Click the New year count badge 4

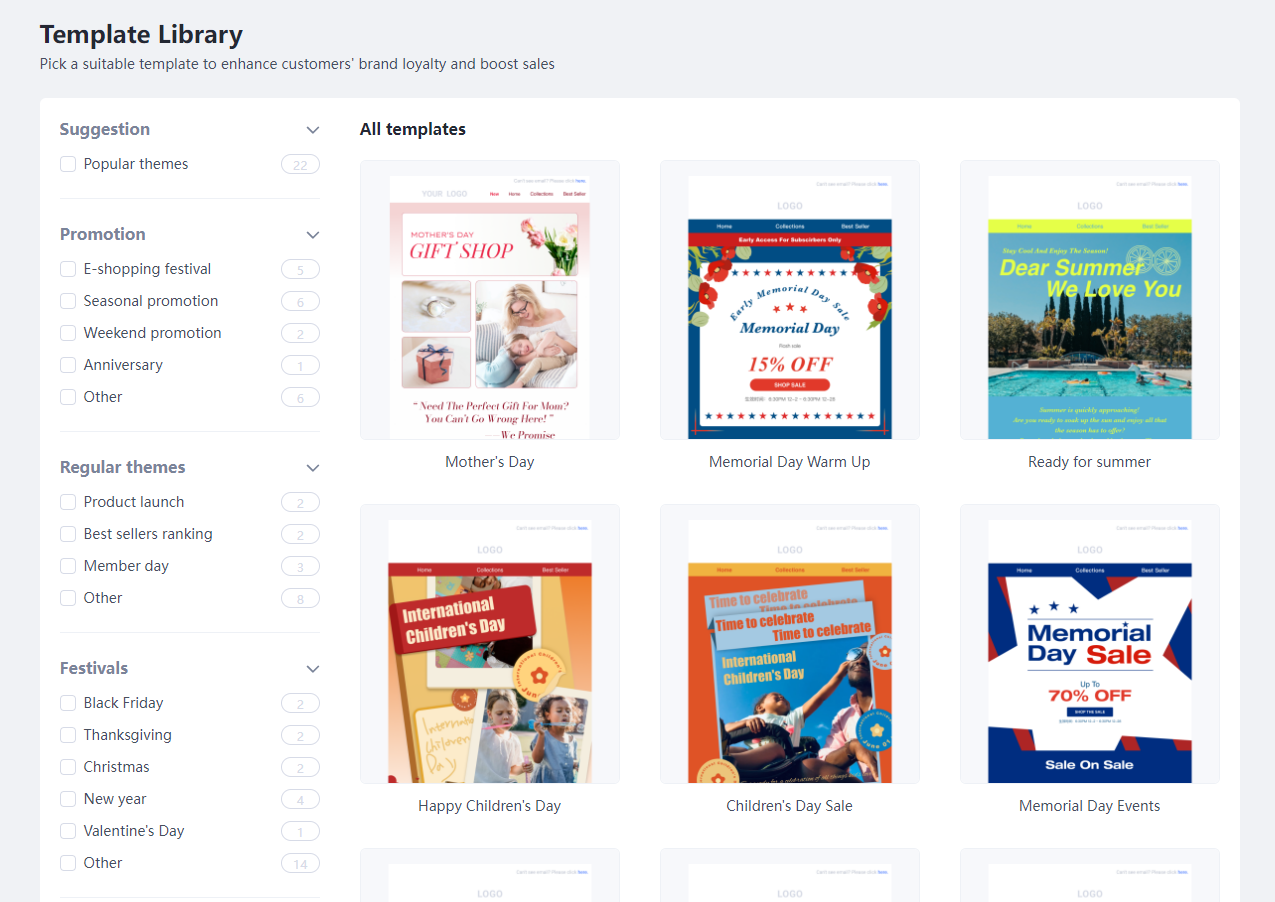[x=300, y=800]
